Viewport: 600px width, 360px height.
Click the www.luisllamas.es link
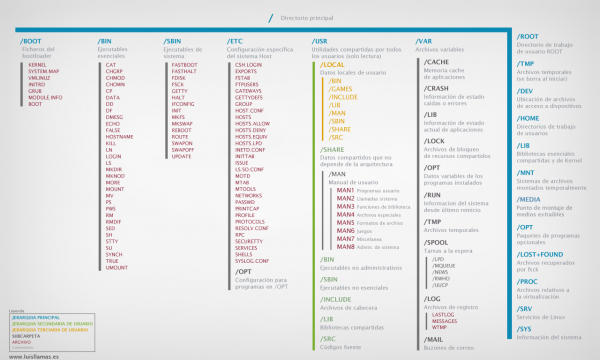(x=34, y=357)
